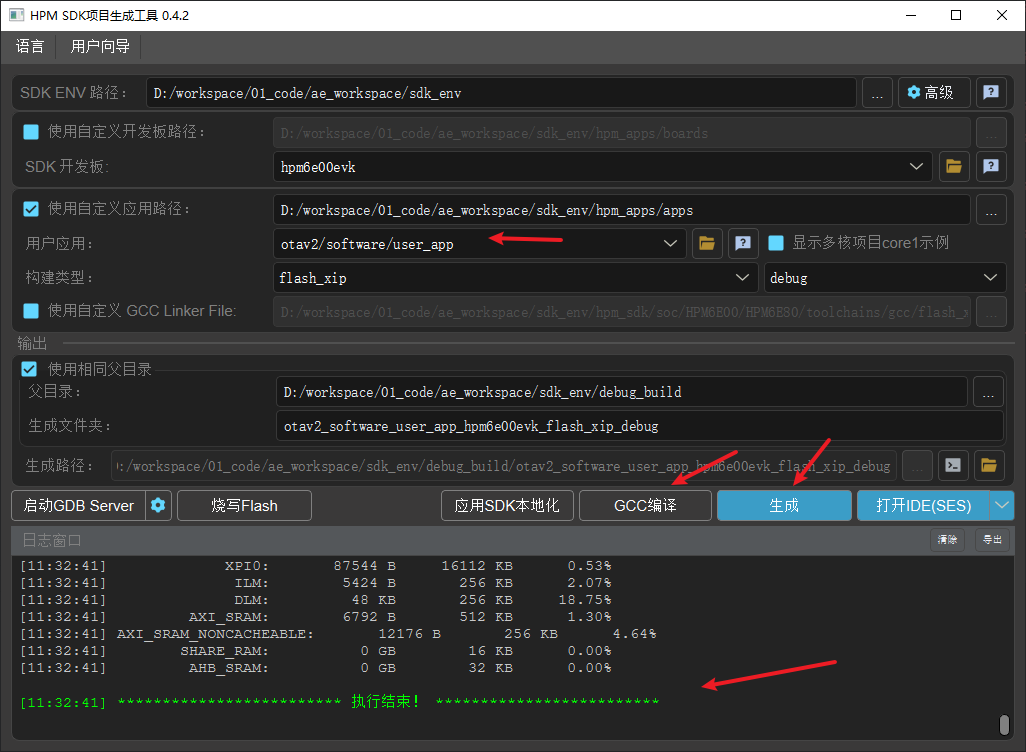
Task: Click 应用SDK本地化 button
Action: point(507,505)
